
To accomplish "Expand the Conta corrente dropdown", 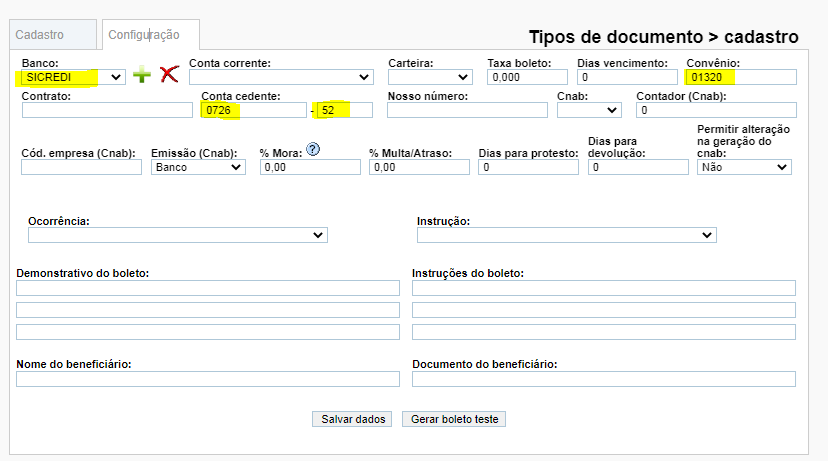I will click(281, 77).
